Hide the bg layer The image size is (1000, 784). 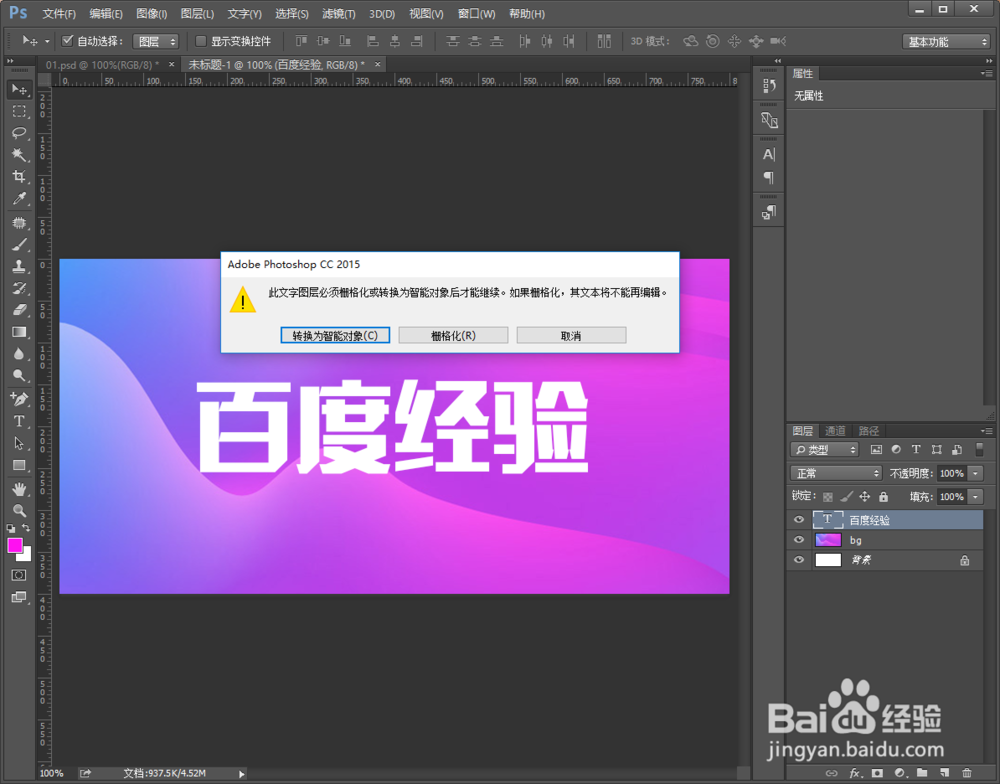[798, 540]
